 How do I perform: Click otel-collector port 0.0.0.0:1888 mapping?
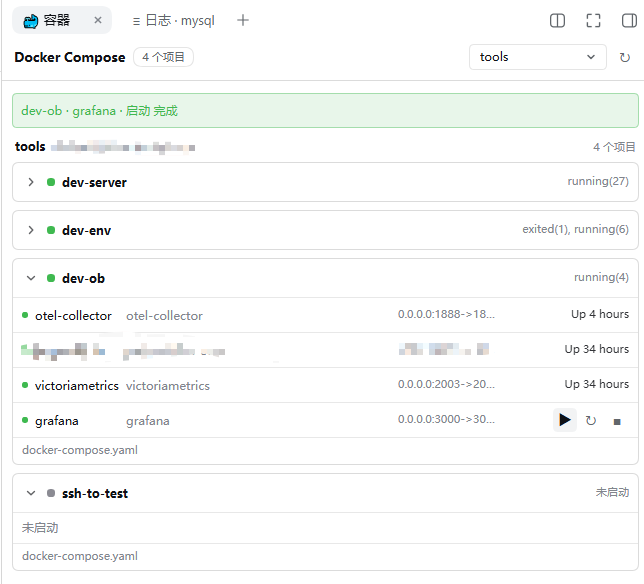(446, 314)
